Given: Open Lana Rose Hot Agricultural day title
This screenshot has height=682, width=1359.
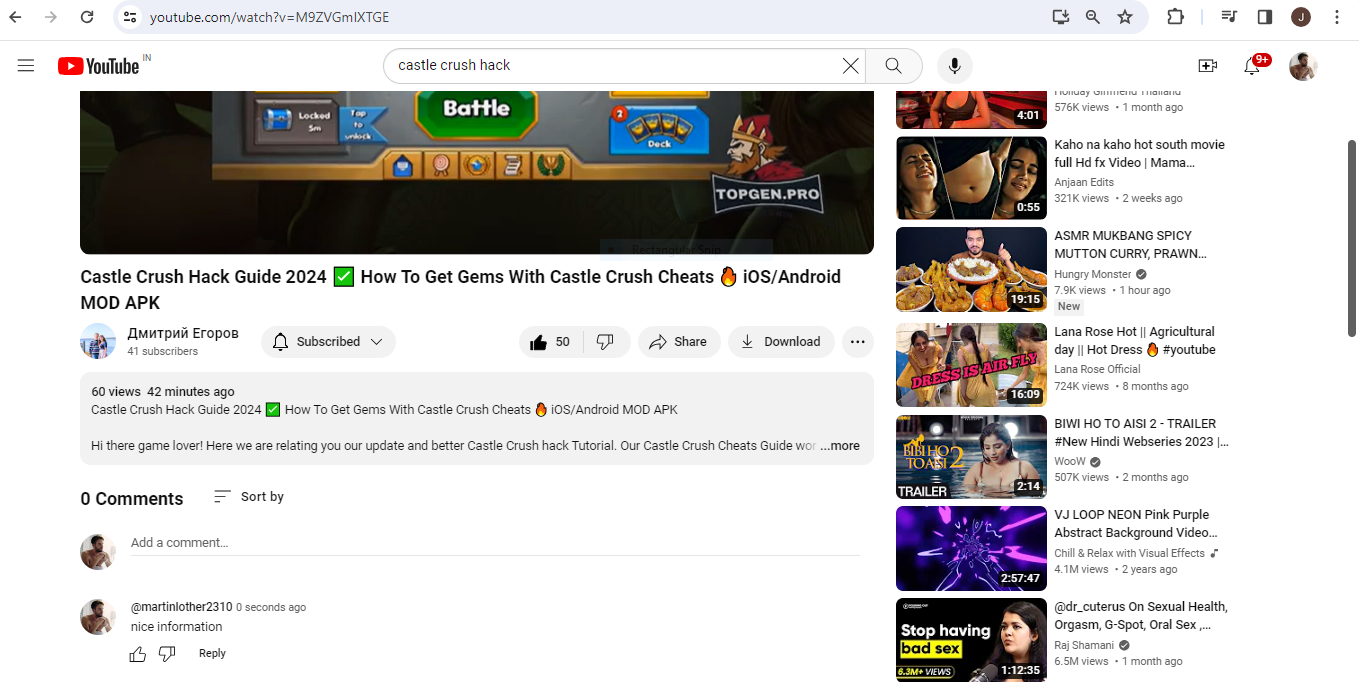Looking at the screenshot, I should pyautogui.click(x=1135, y=341).
